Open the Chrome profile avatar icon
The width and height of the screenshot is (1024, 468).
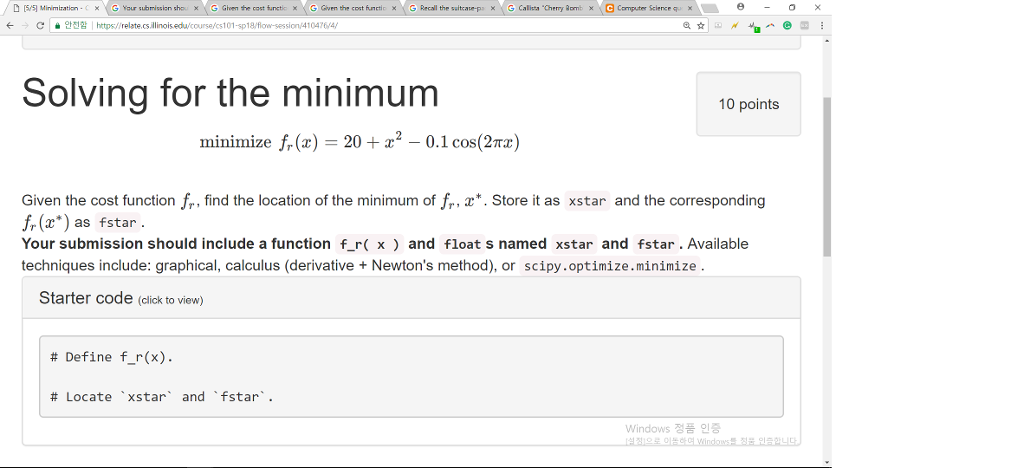click(x=740, y=7)
